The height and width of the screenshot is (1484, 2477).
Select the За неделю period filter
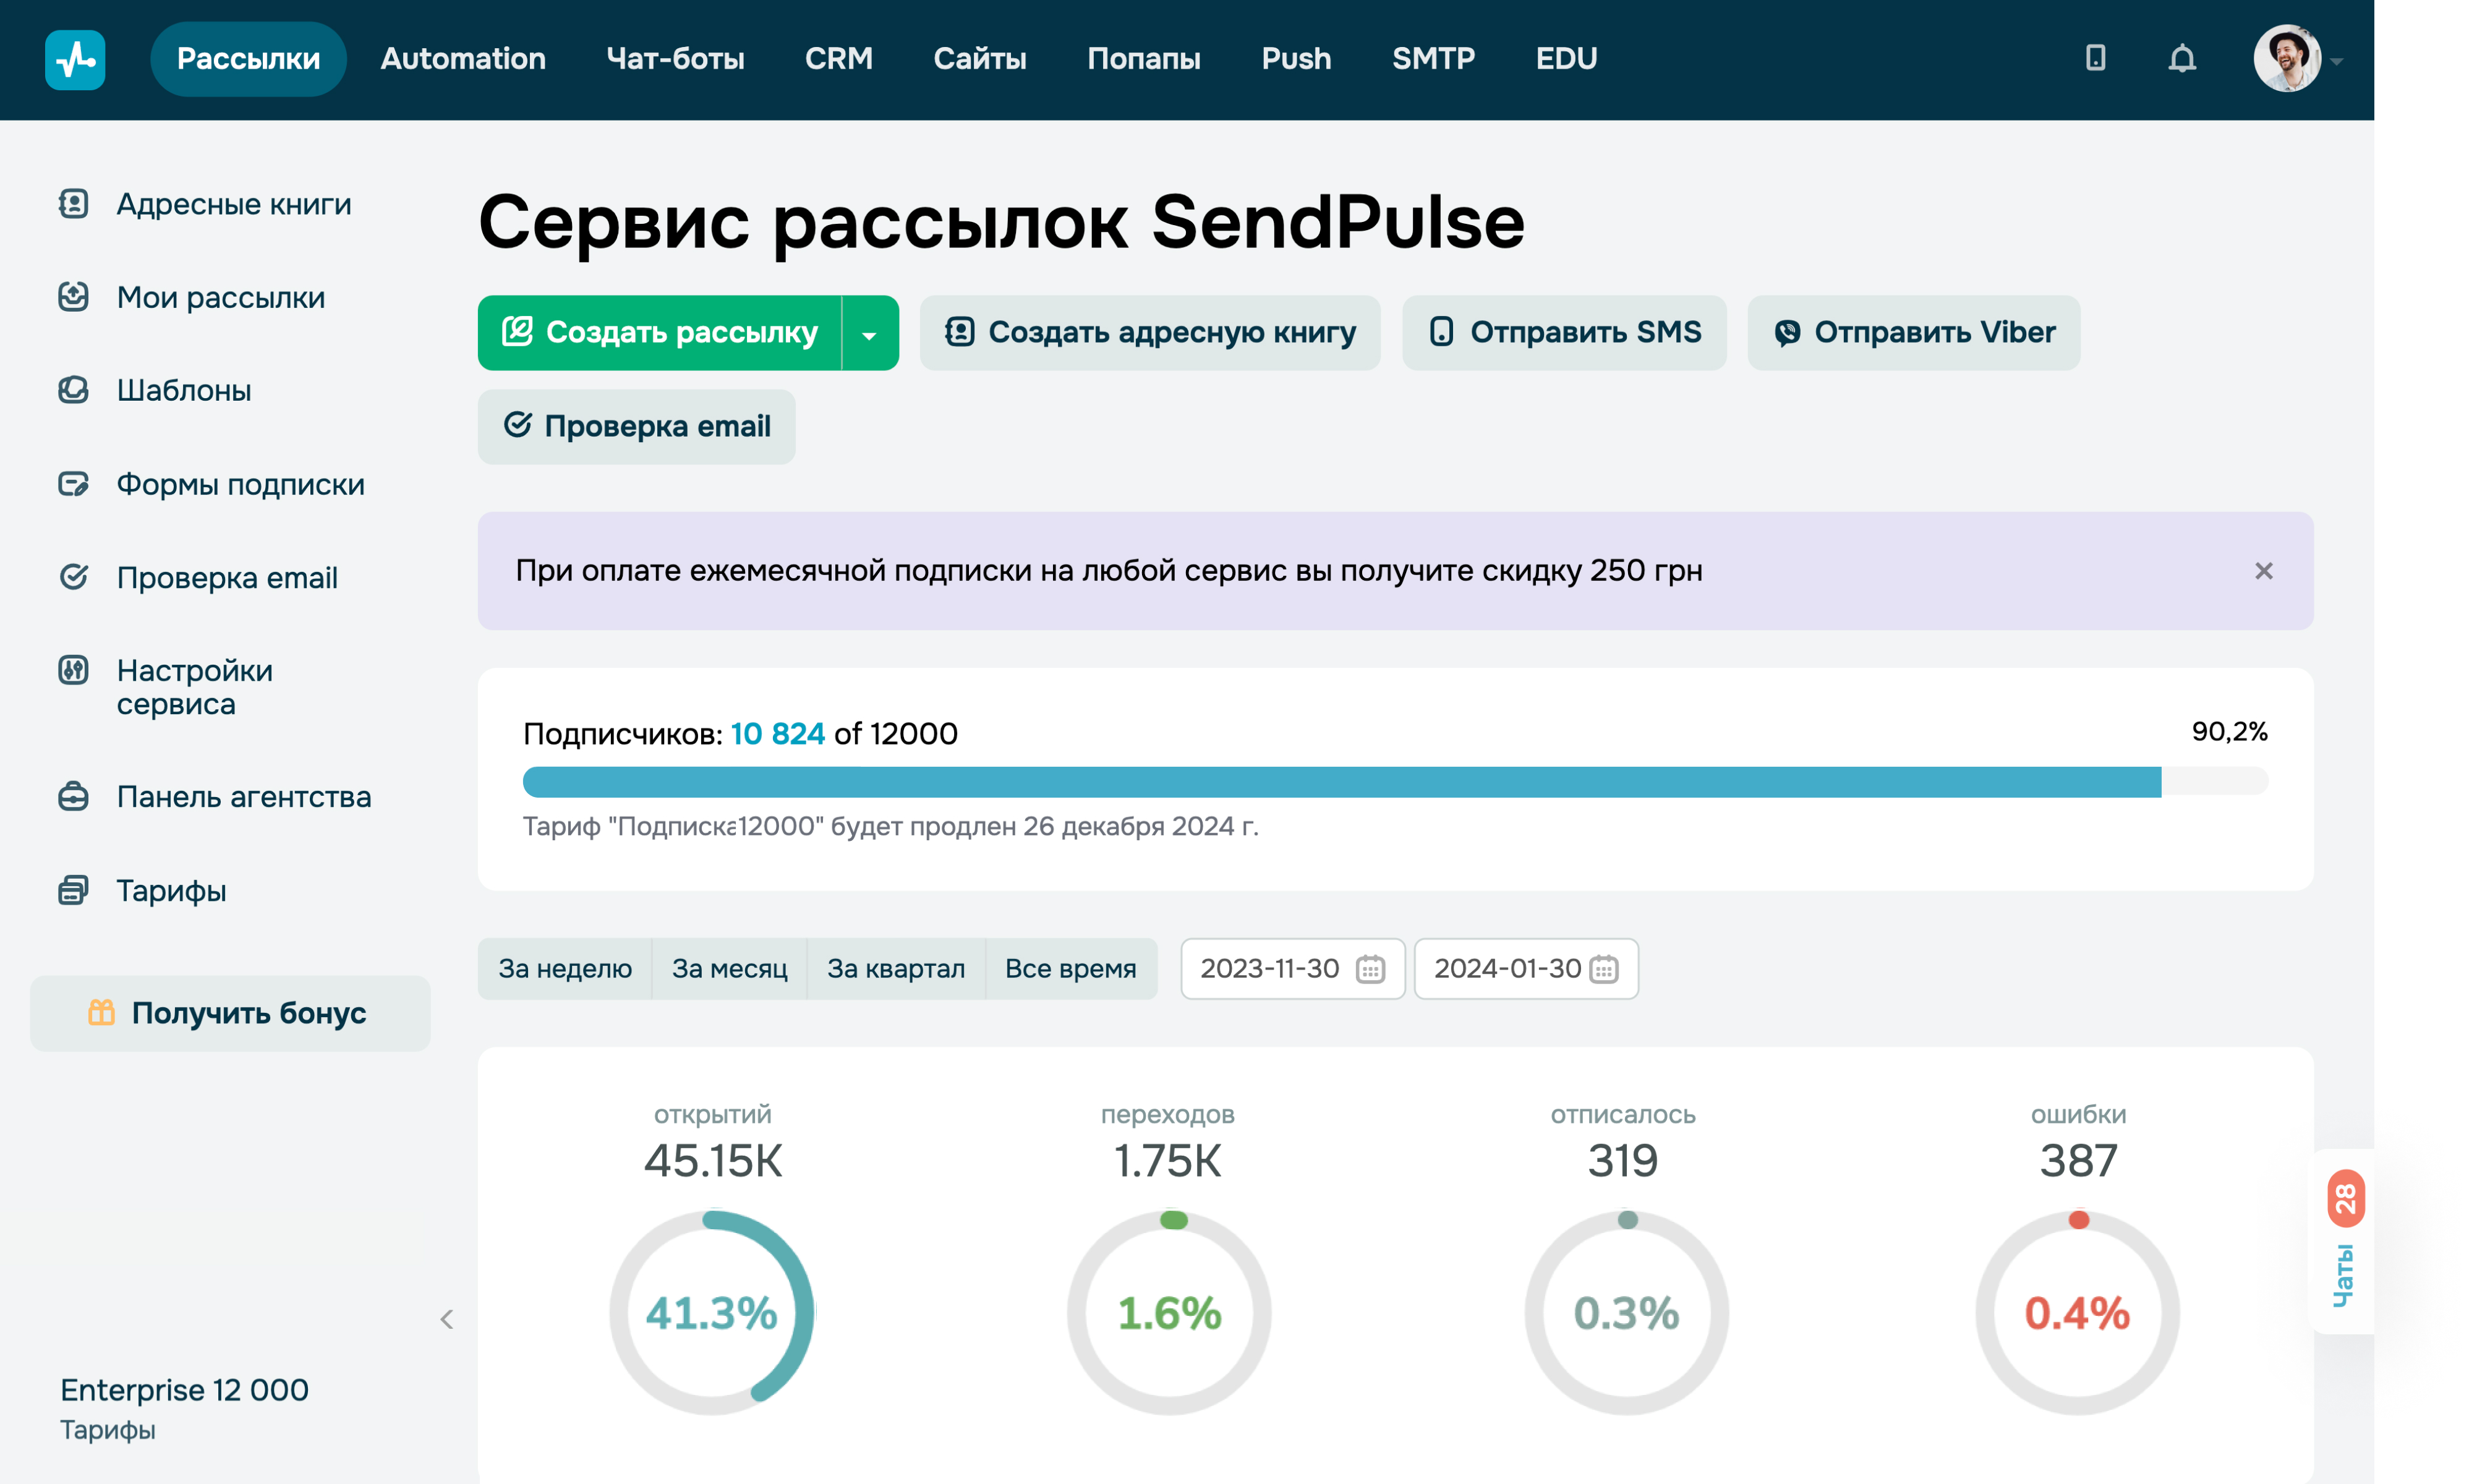click(x=565, y=969)
